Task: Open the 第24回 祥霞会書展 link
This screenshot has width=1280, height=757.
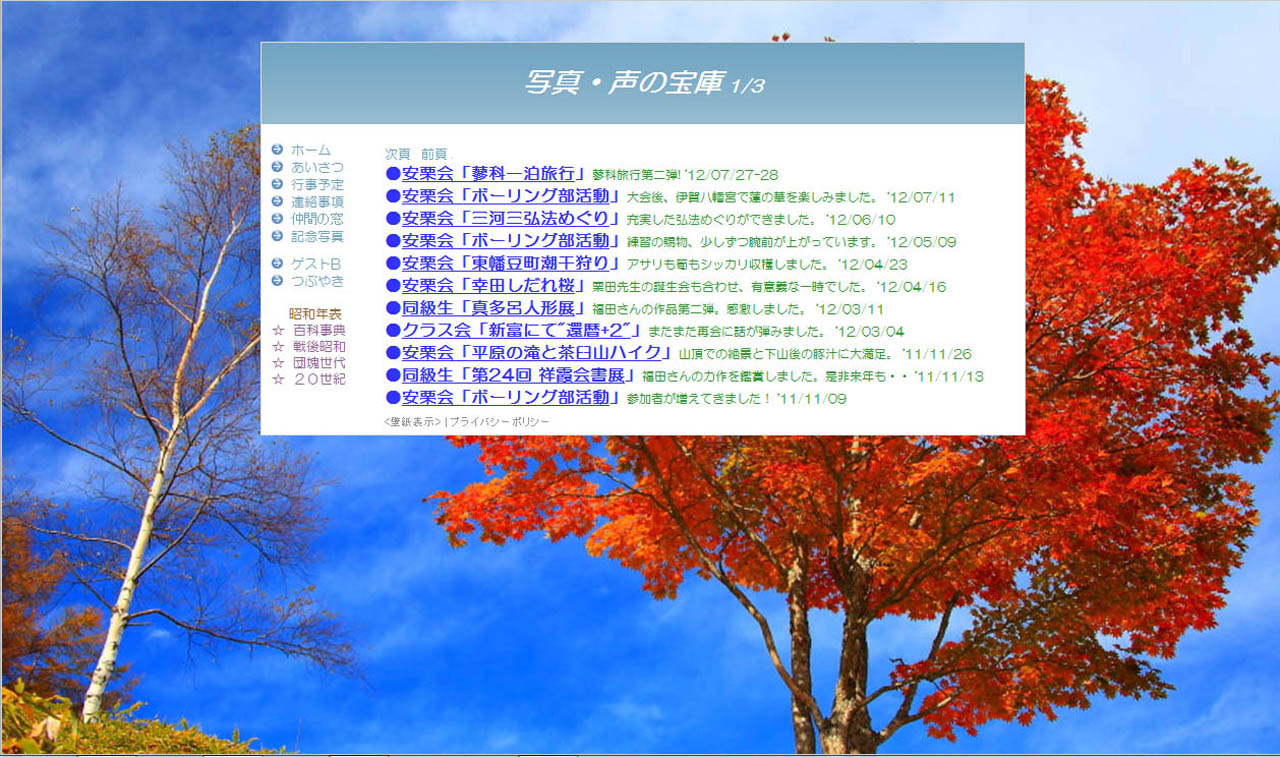Action: pyautogui.click(x=519, y=376)
